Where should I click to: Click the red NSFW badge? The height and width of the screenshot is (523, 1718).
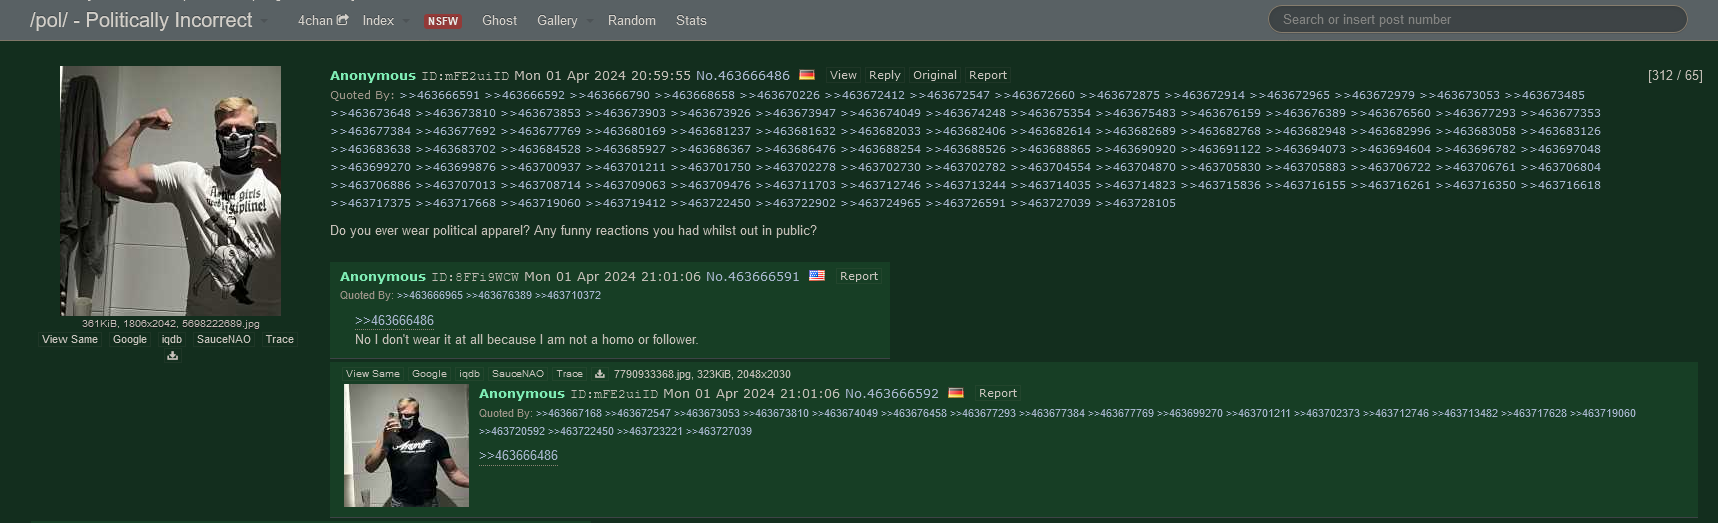(x=443, y=21)
